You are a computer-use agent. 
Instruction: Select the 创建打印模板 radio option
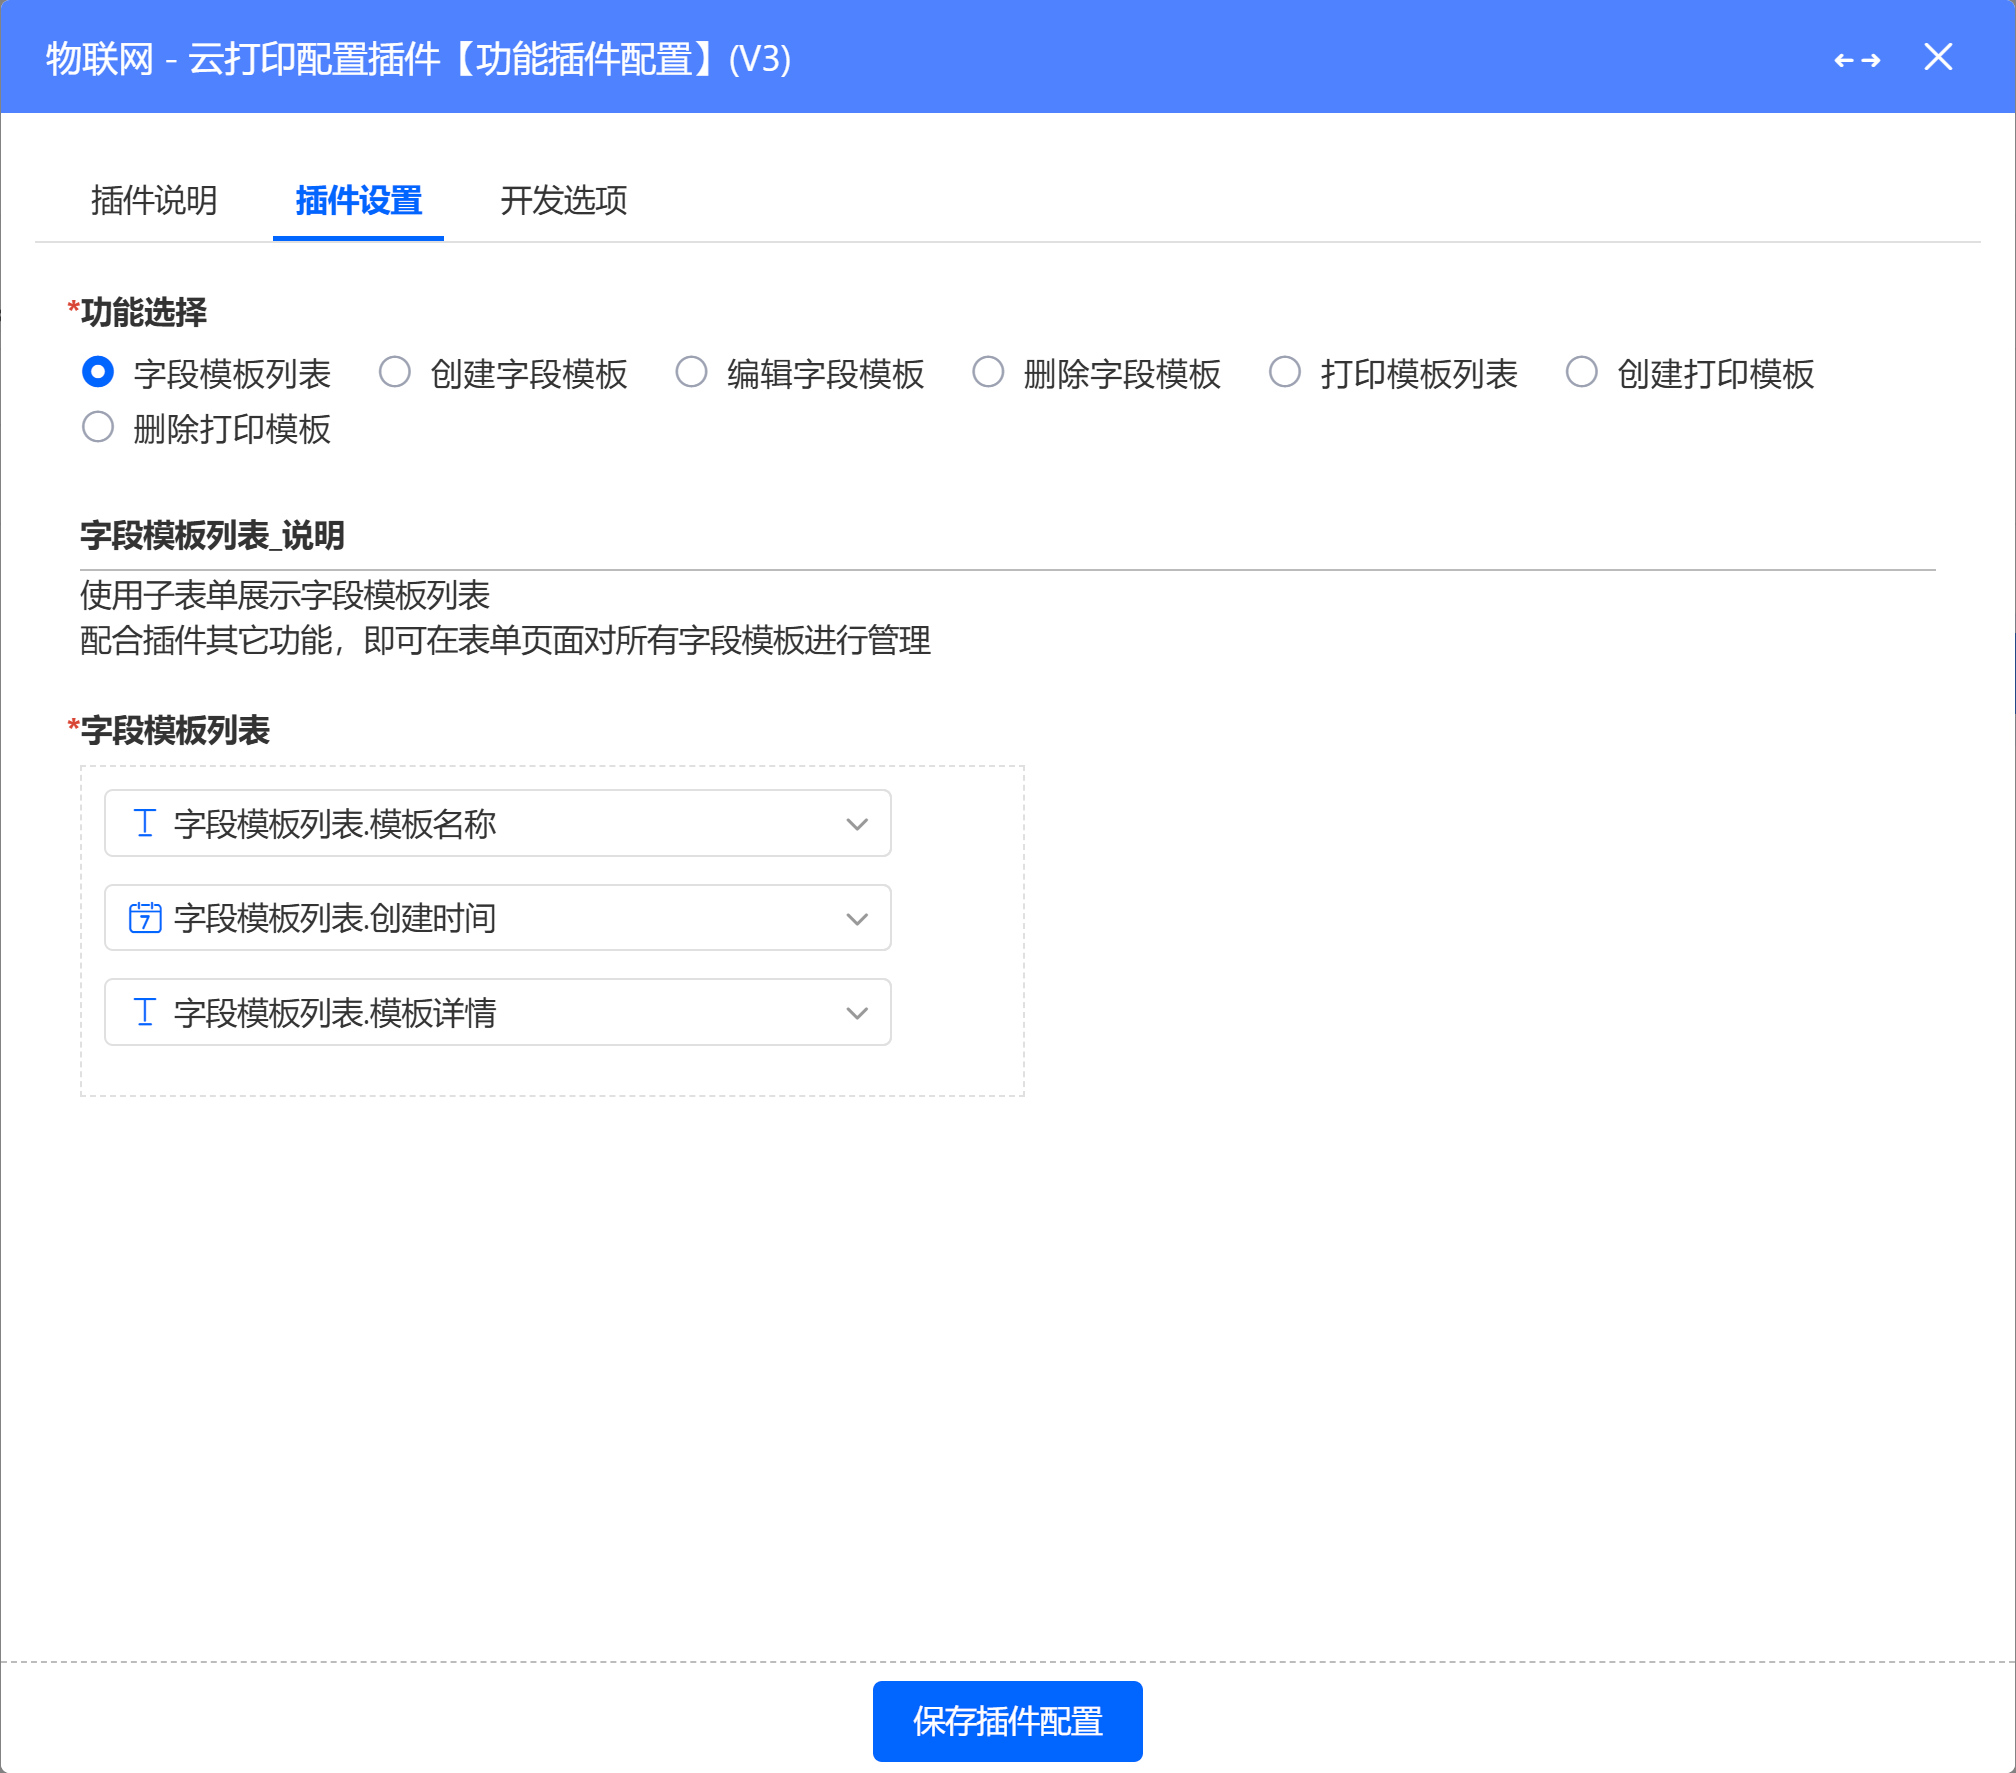tap(1581, 372)
